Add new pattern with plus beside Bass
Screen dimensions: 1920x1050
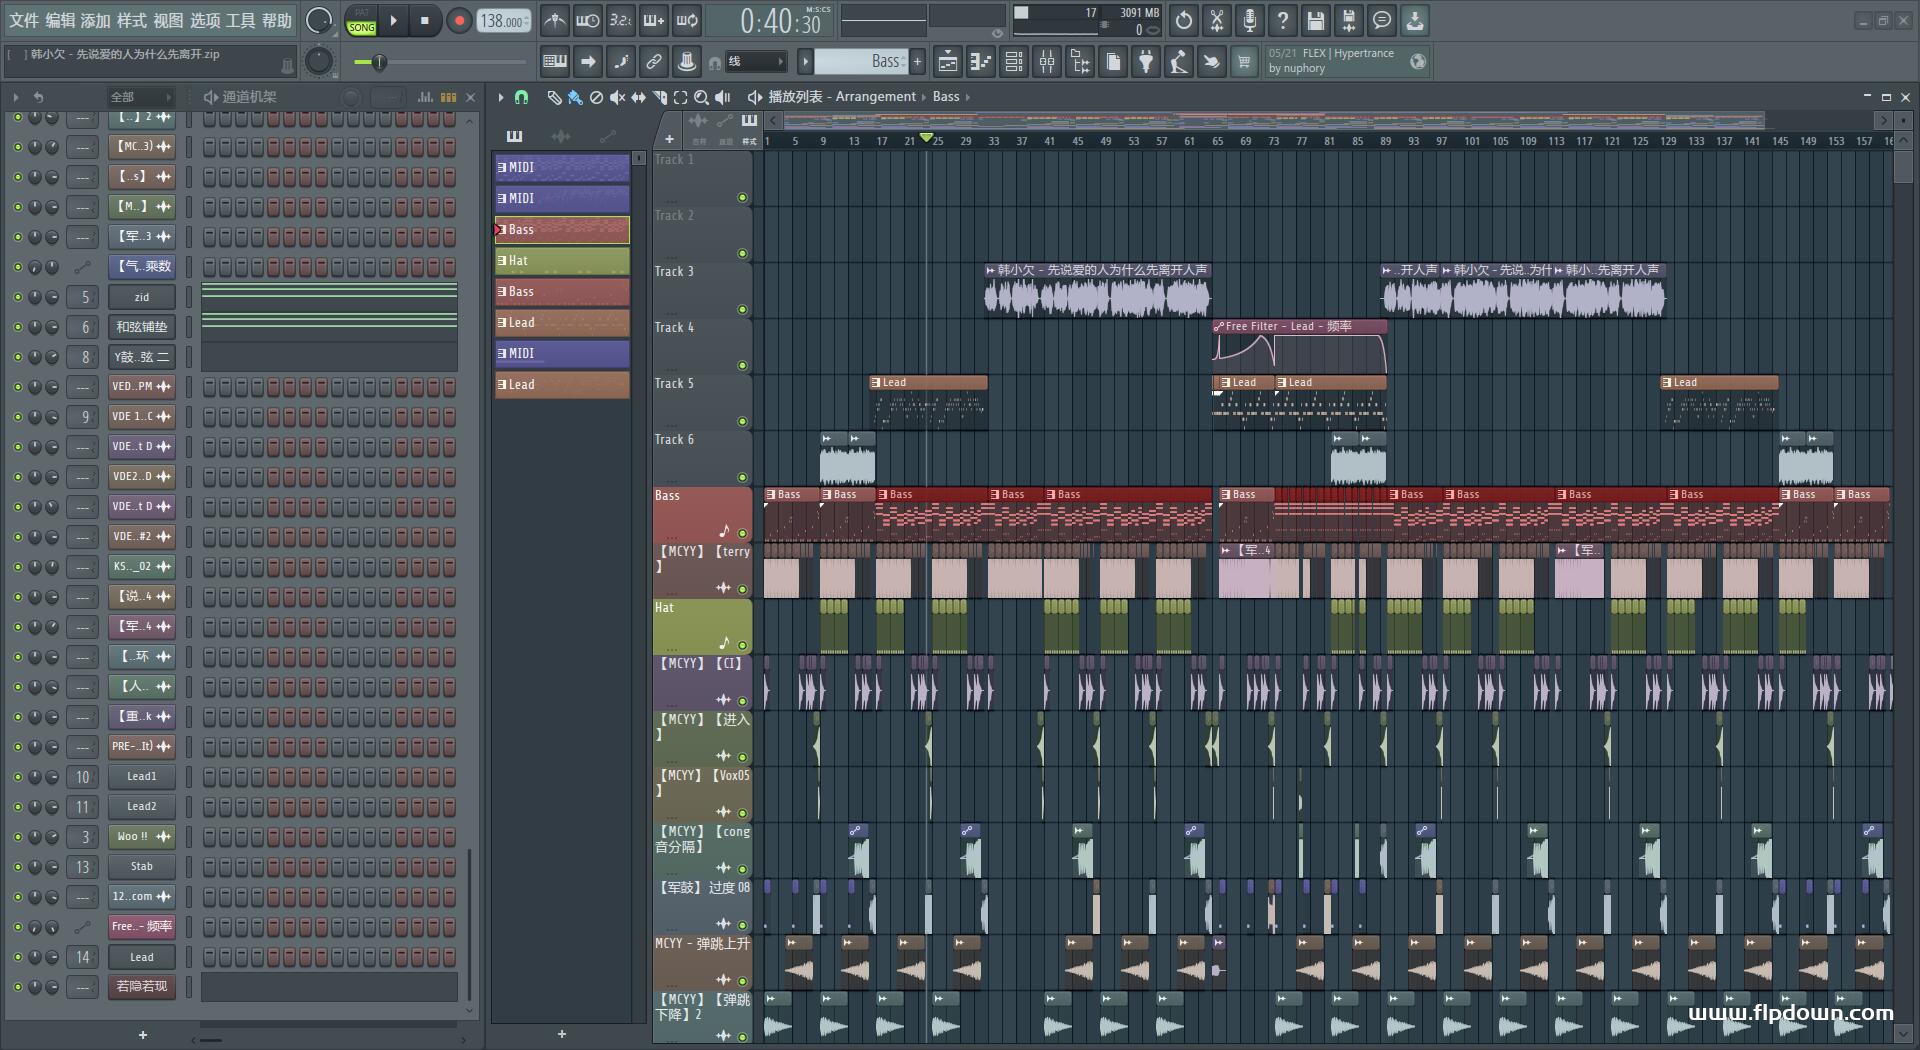(917, 62)
